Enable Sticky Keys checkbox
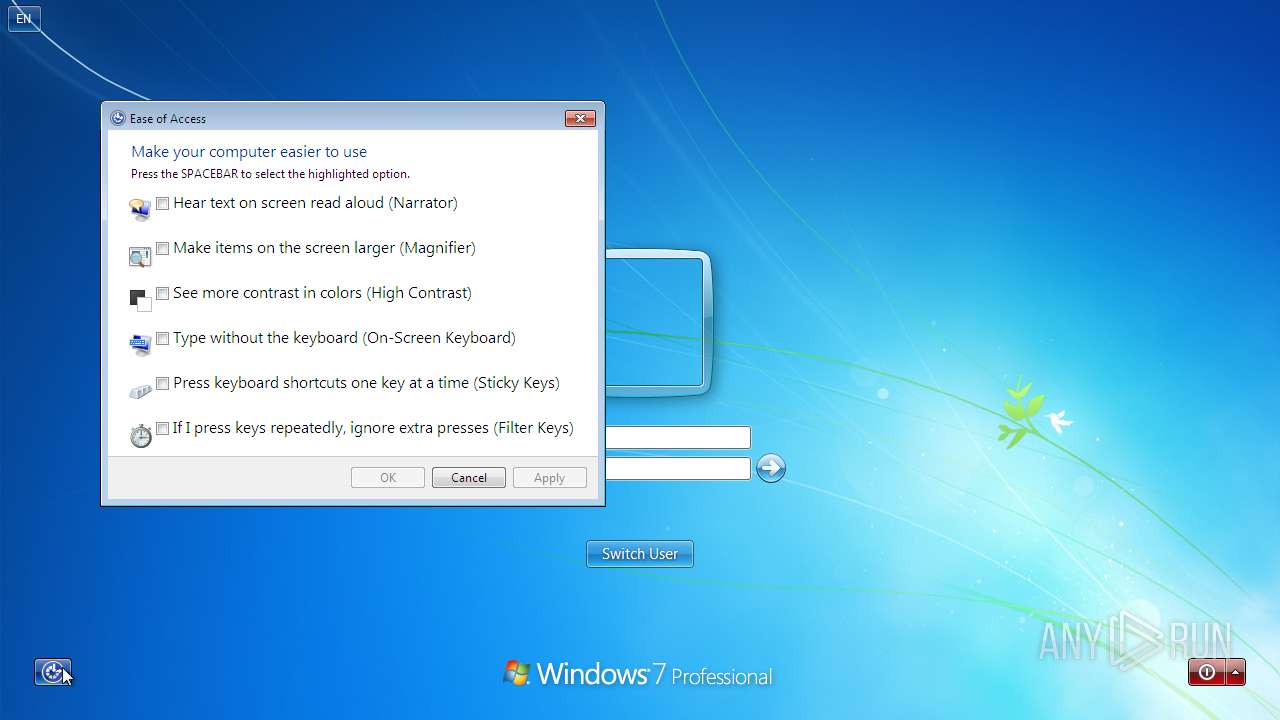The height and width of the screenshot is (720, 1280). (162, 383)
